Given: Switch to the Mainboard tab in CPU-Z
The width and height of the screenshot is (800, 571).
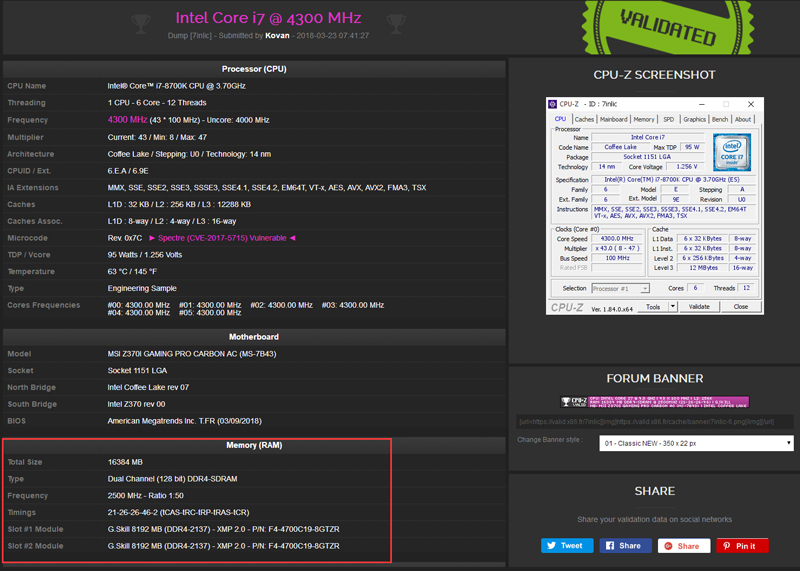Looking at the screenshot, I should [613, 119].
